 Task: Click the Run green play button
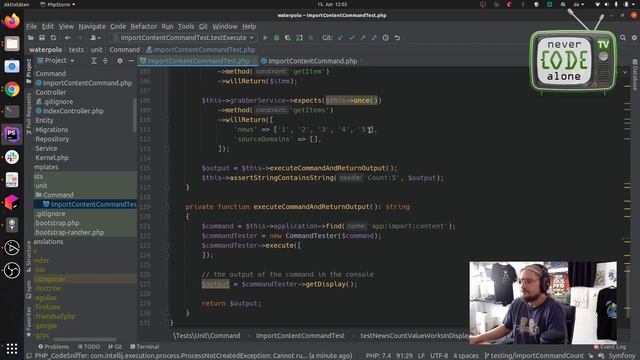click(265, 38)
